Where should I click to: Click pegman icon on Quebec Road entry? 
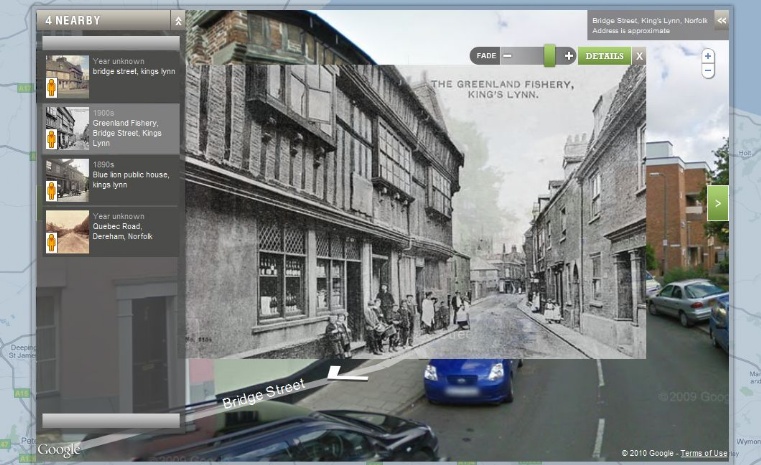click(x=51, y=243)
